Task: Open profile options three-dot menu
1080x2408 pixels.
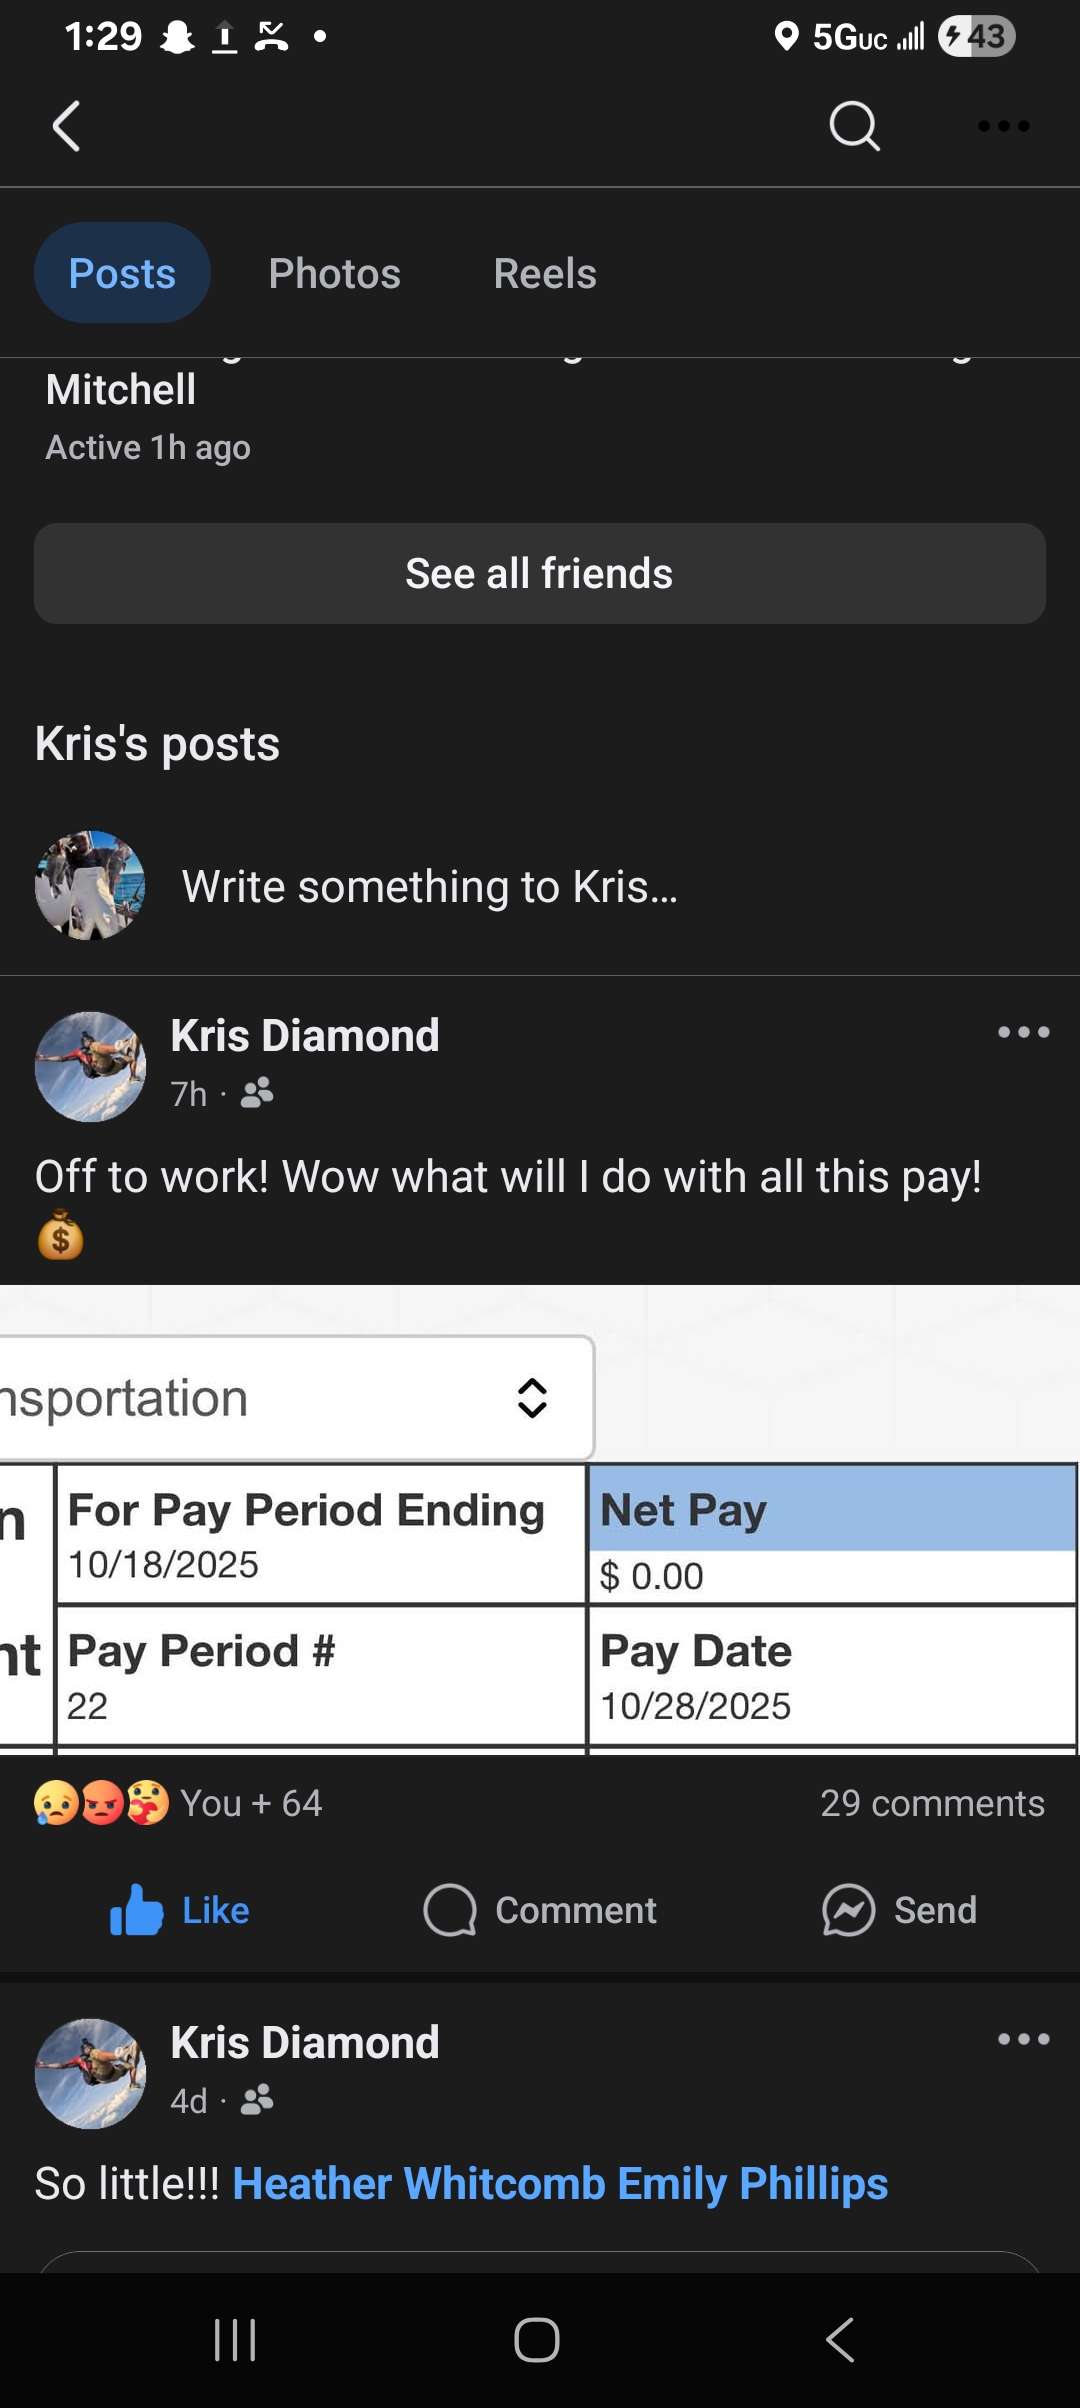Action: click(1003, 126)
